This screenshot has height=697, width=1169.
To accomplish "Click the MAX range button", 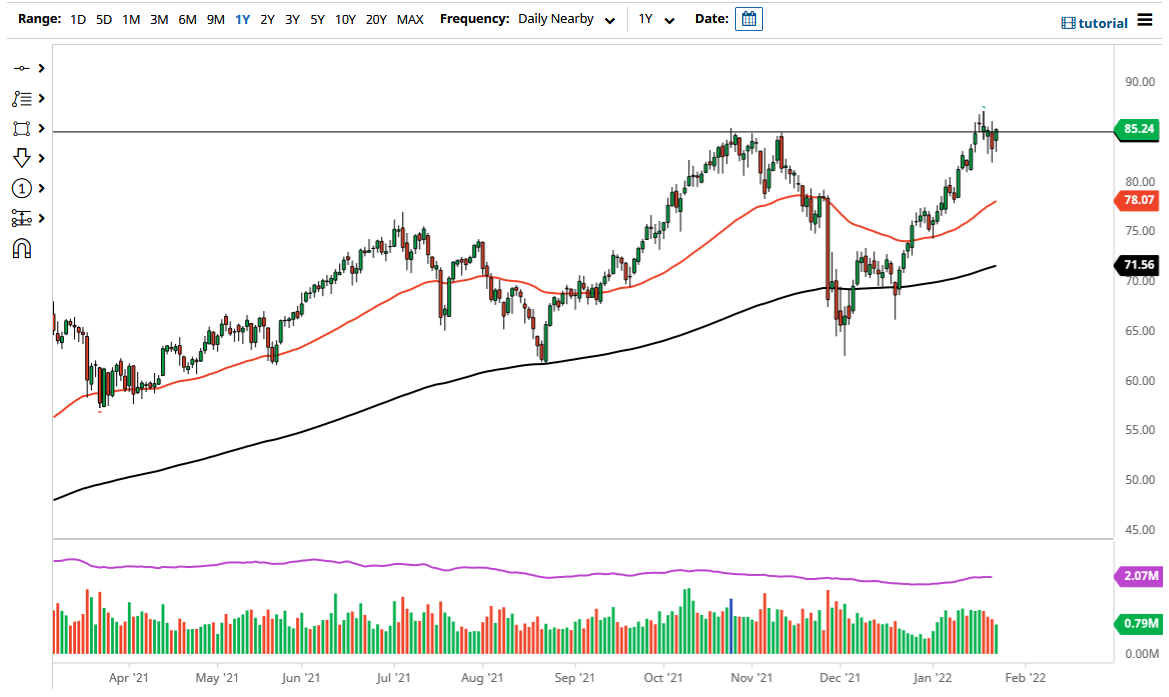I will coord(410,19).
